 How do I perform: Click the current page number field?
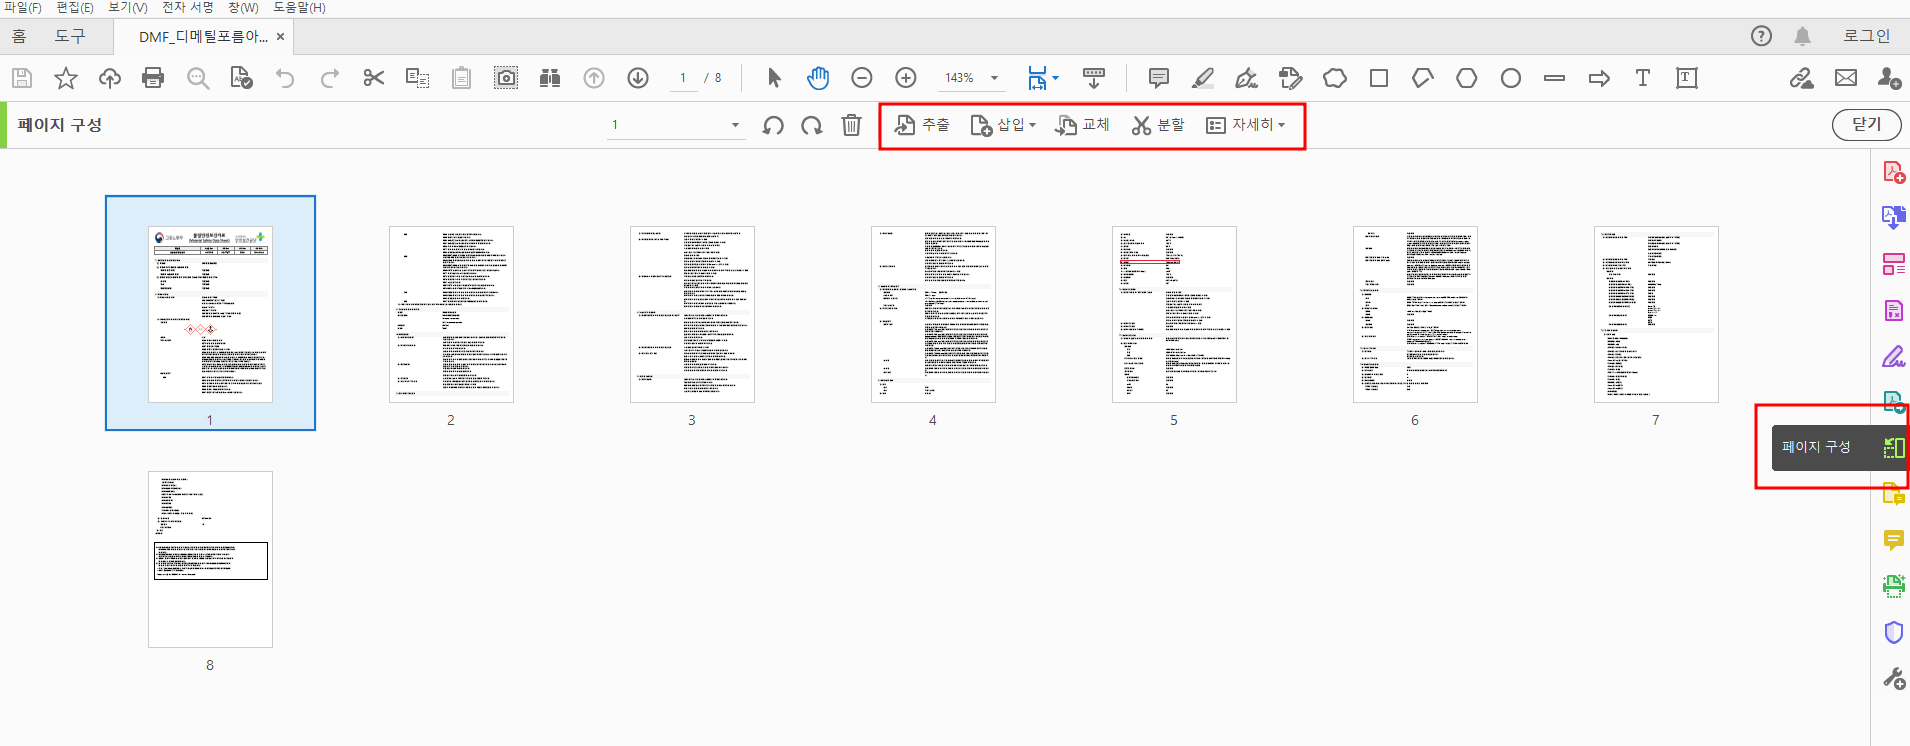683,78
